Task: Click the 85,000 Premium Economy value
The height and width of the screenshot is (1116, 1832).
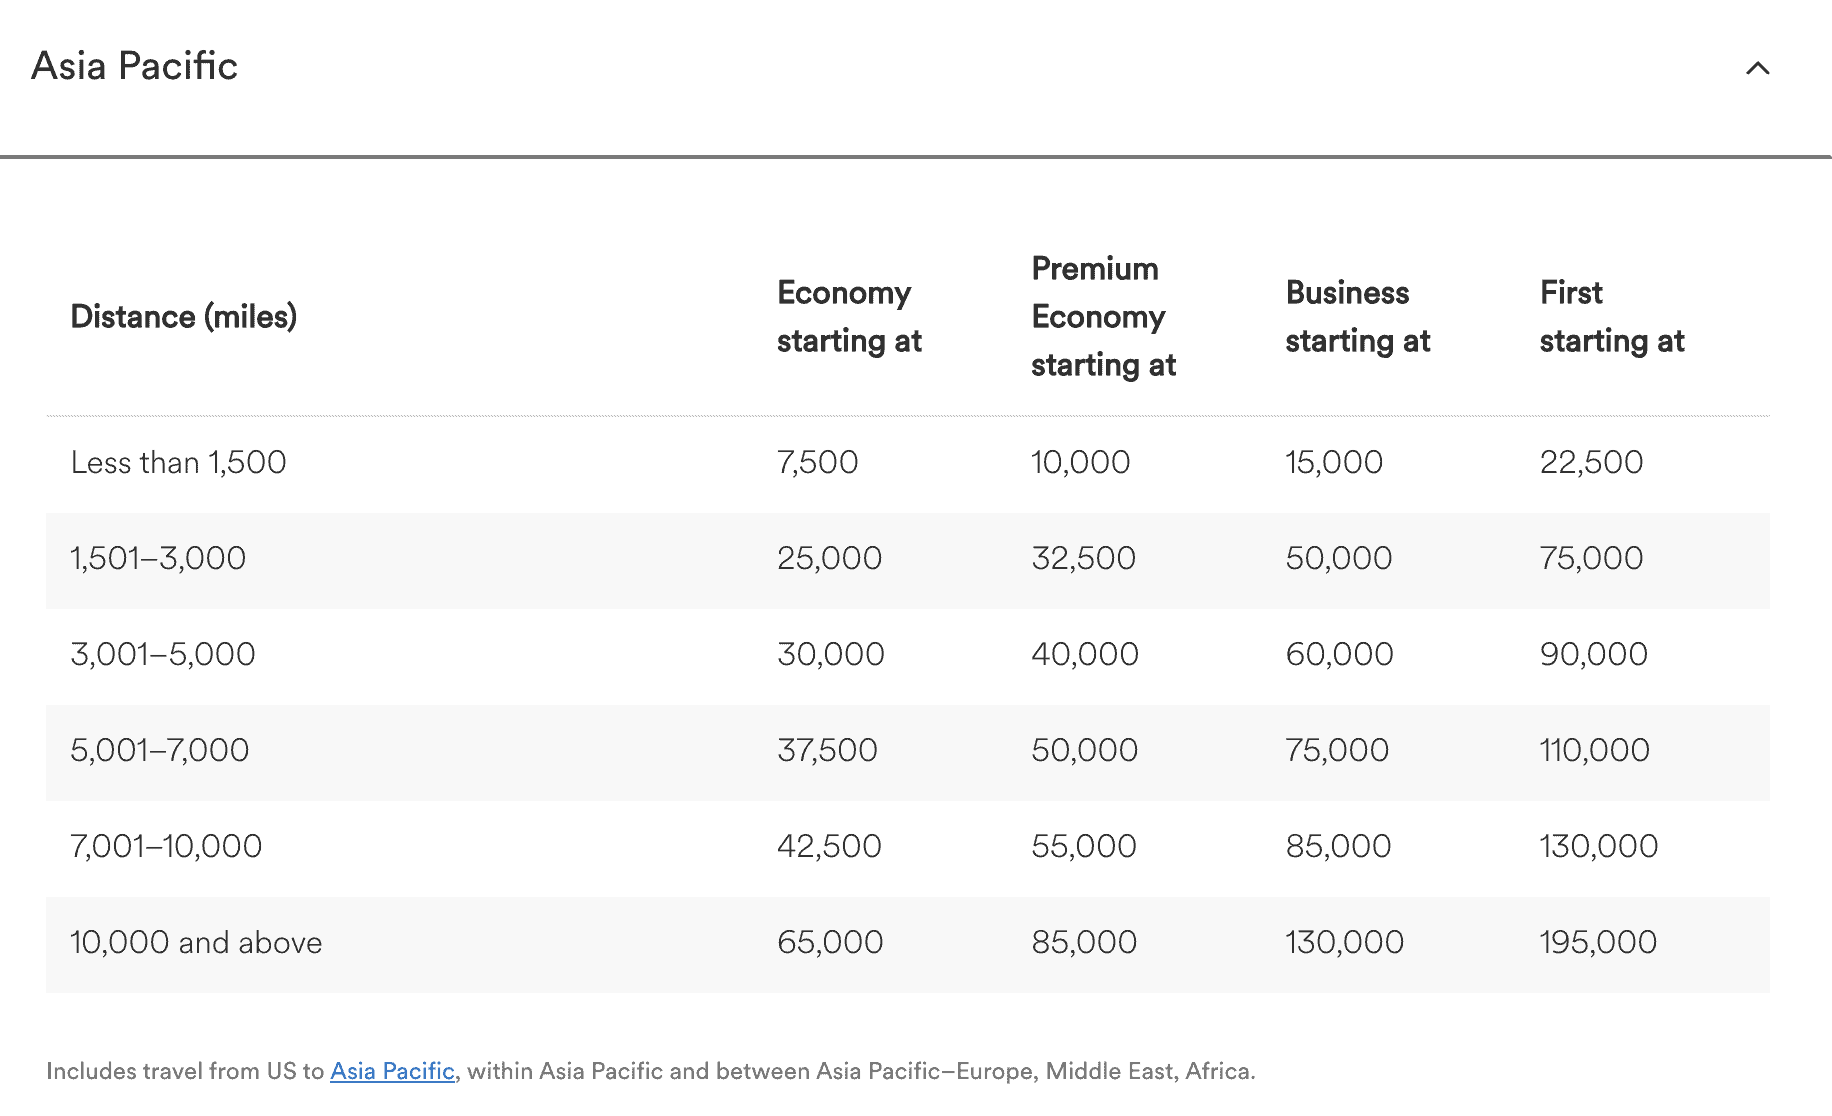Action: point(1083,941)
